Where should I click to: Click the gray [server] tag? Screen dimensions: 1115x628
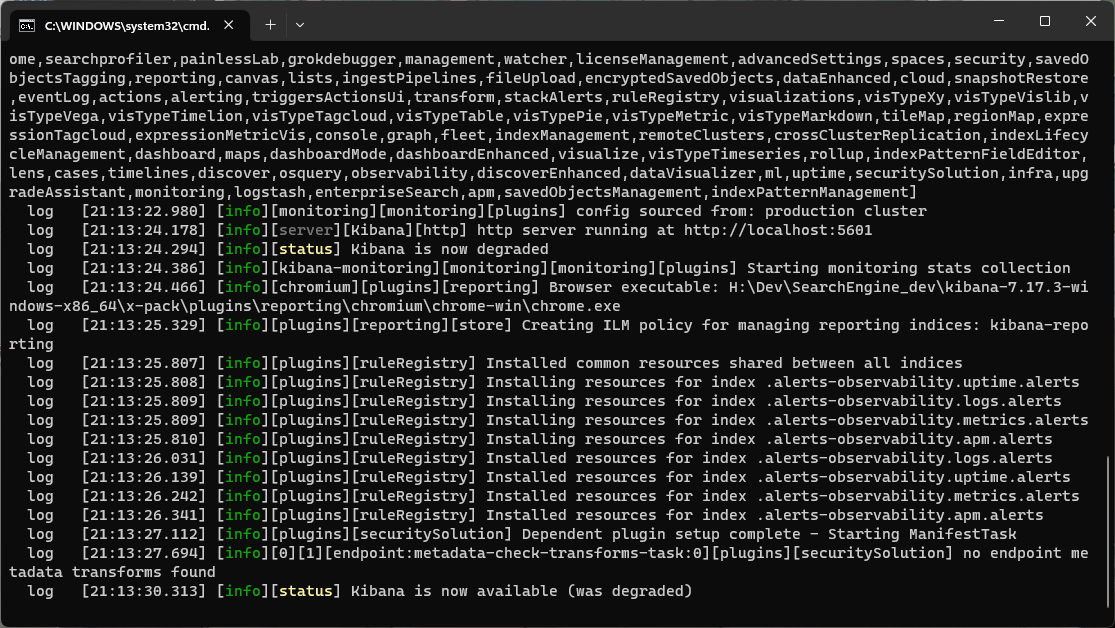pyautogui.click(x=306, y=230)
